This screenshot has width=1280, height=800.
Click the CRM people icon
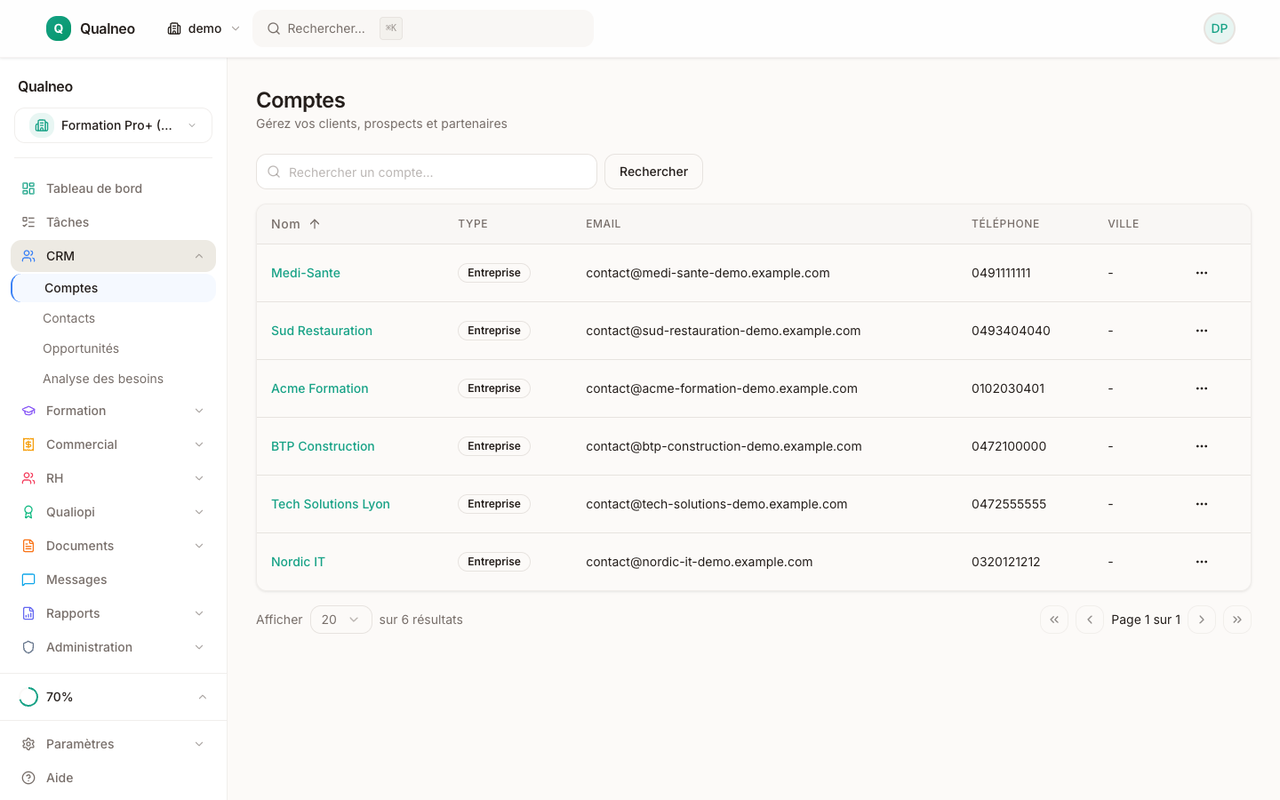click(x=28, y=256)
